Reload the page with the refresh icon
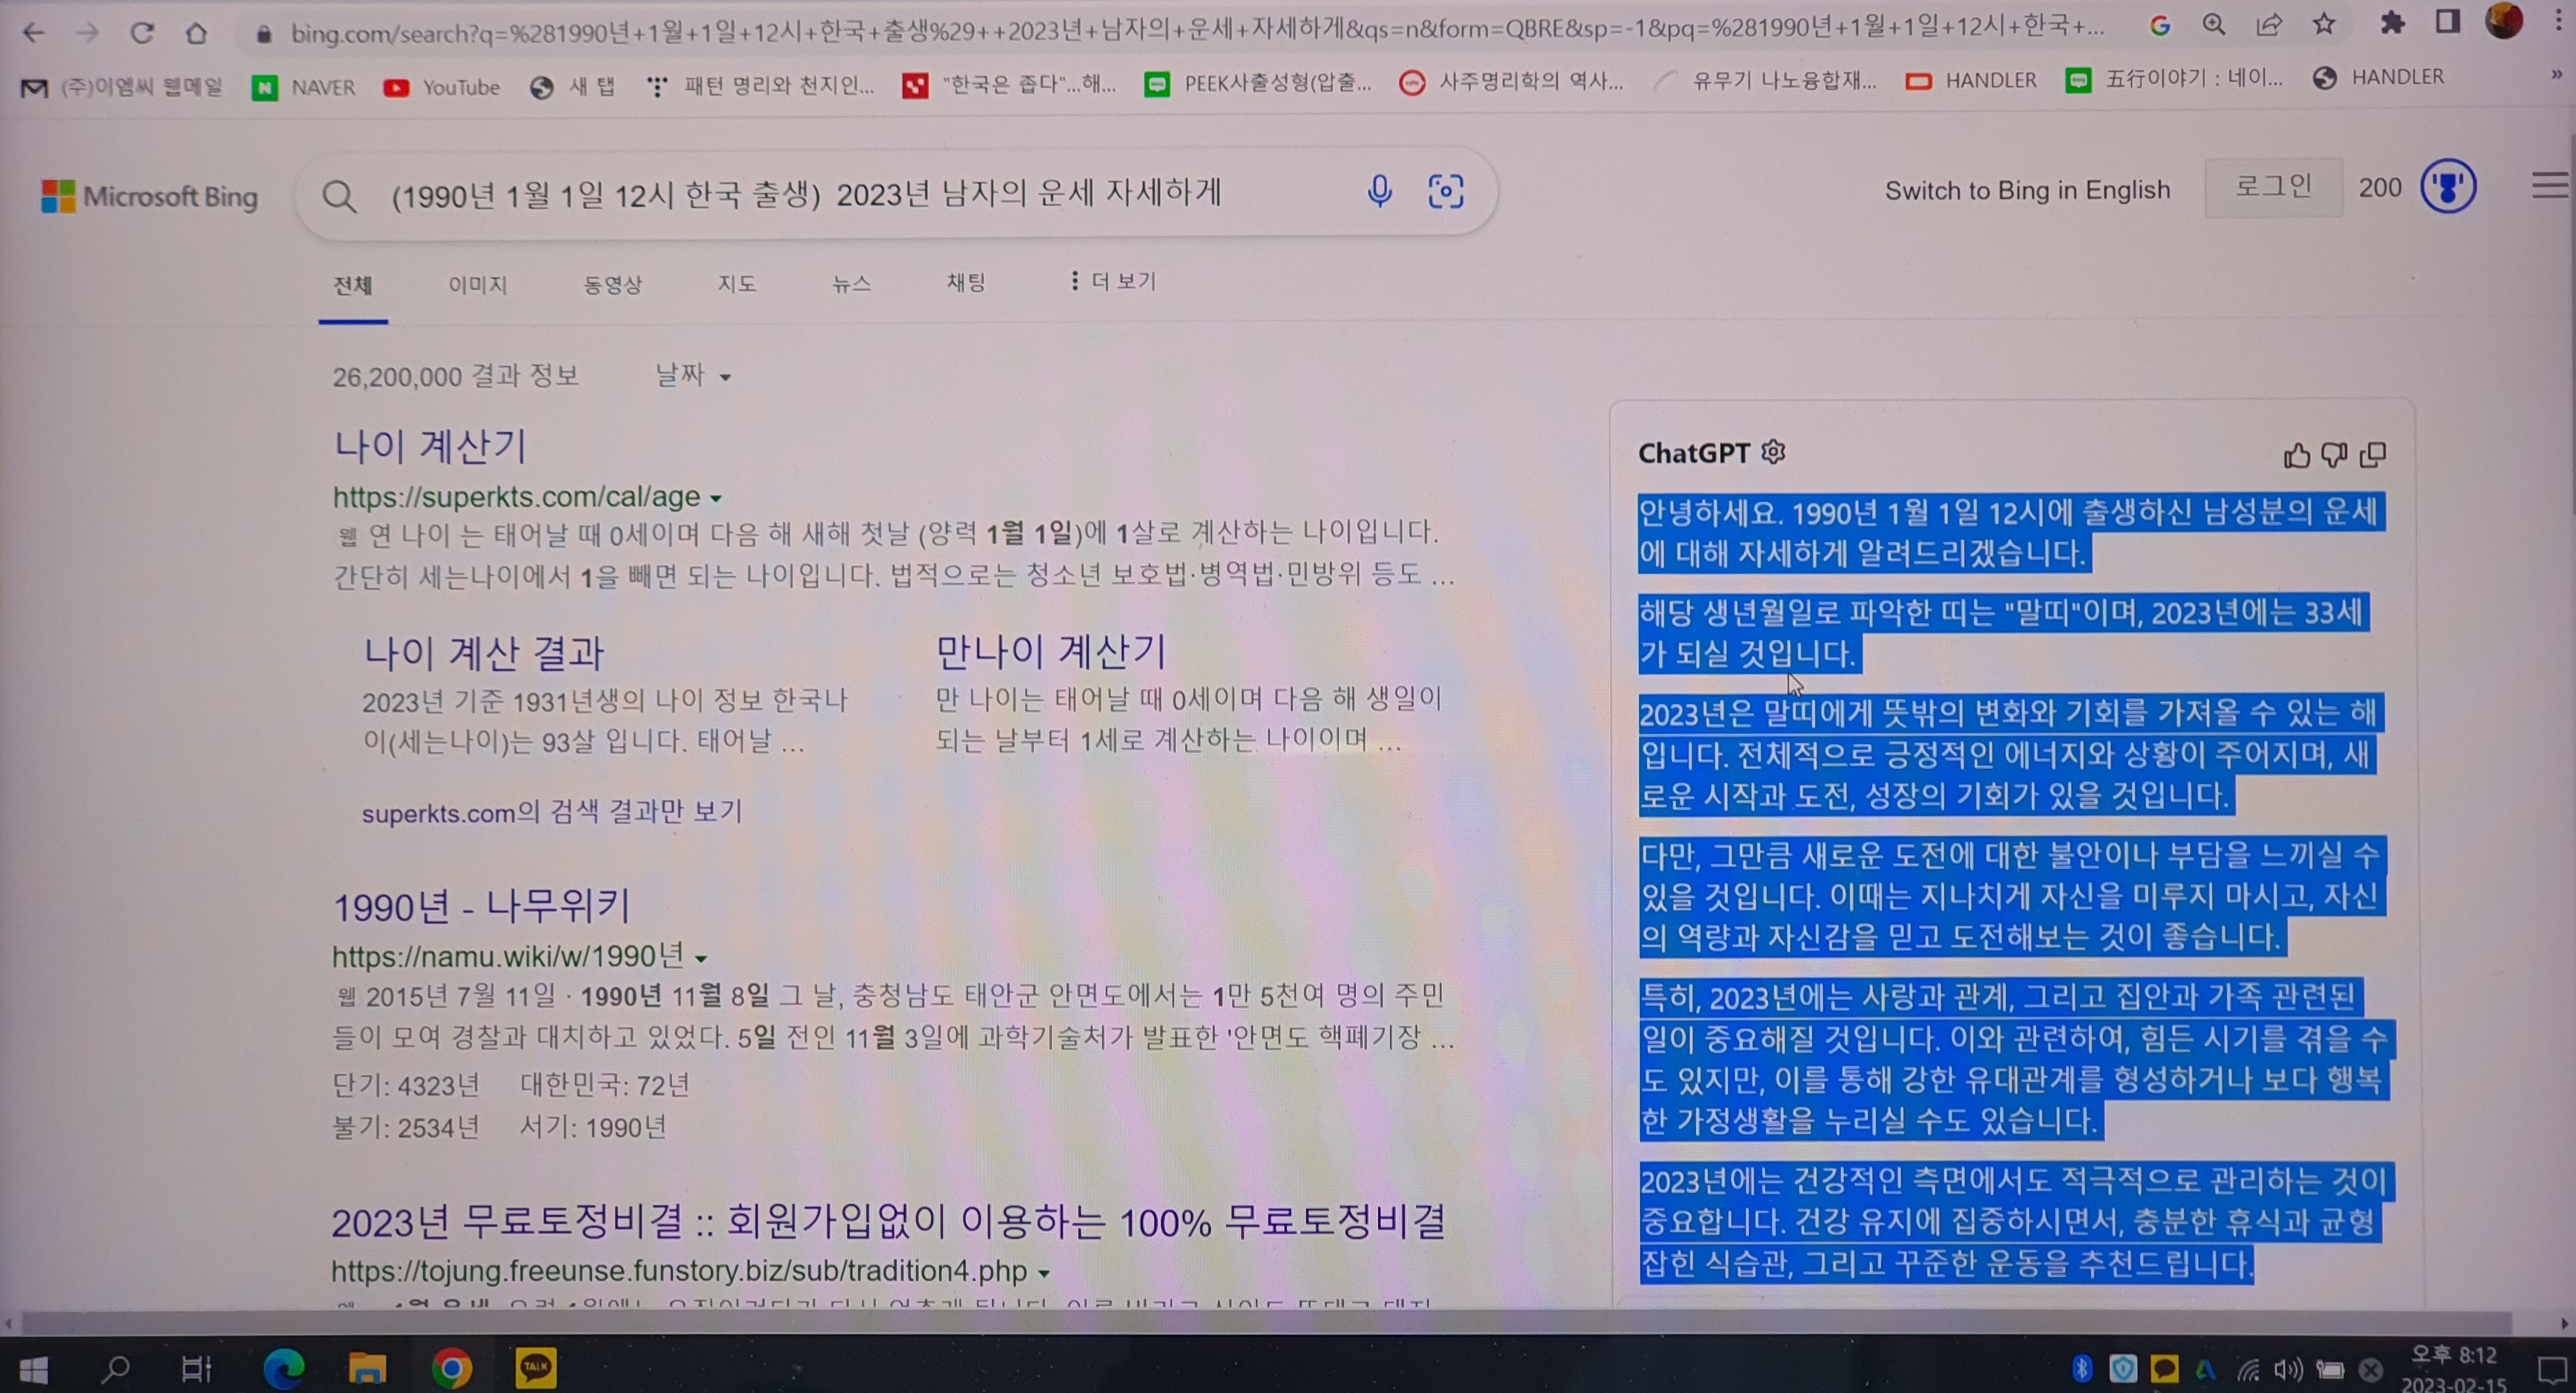2576x1393 pixels. tap(142, 33)
